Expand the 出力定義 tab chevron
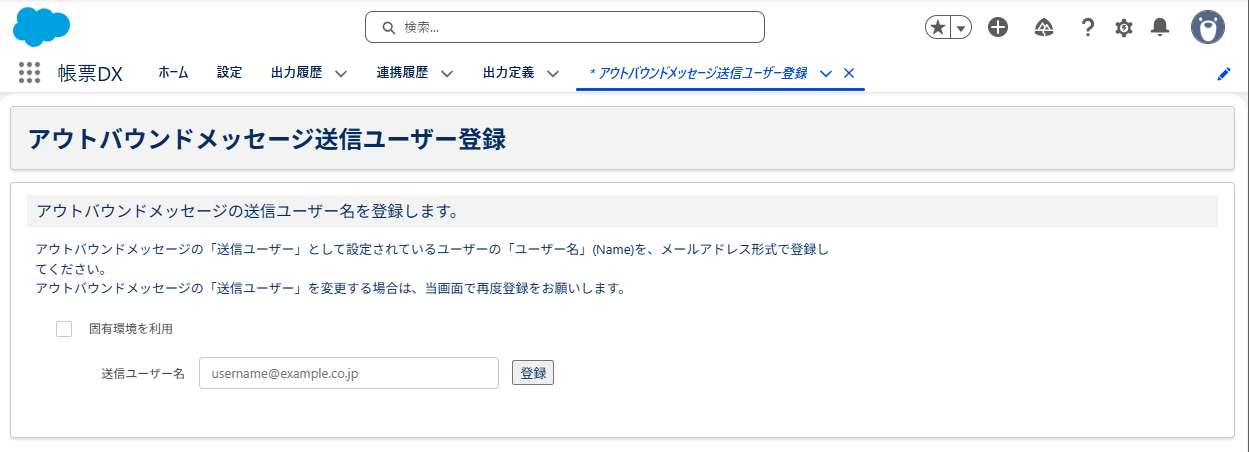 coord(553,73)
